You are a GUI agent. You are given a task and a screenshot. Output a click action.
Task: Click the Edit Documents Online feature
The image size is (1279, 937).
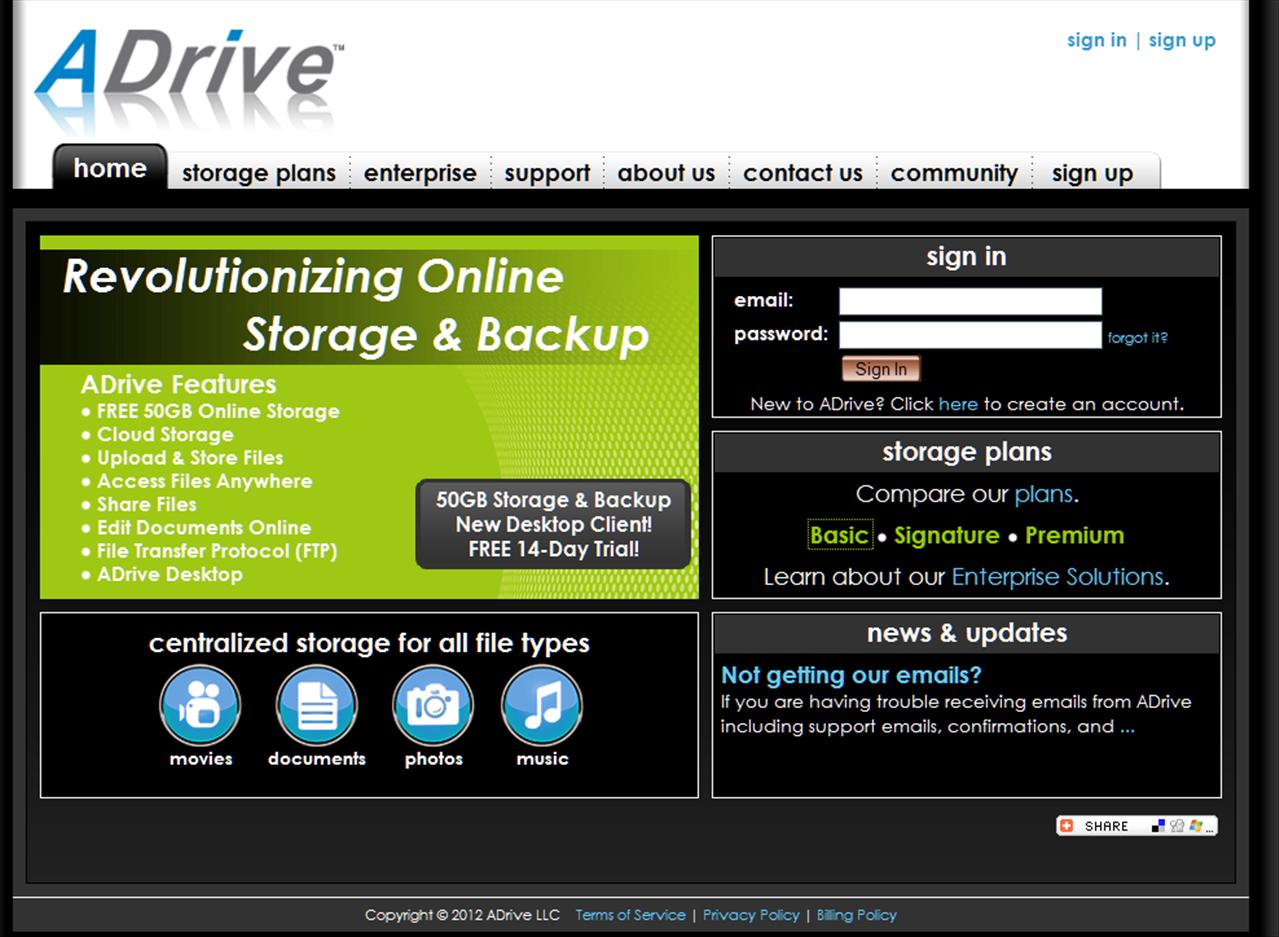pos(204,527)
